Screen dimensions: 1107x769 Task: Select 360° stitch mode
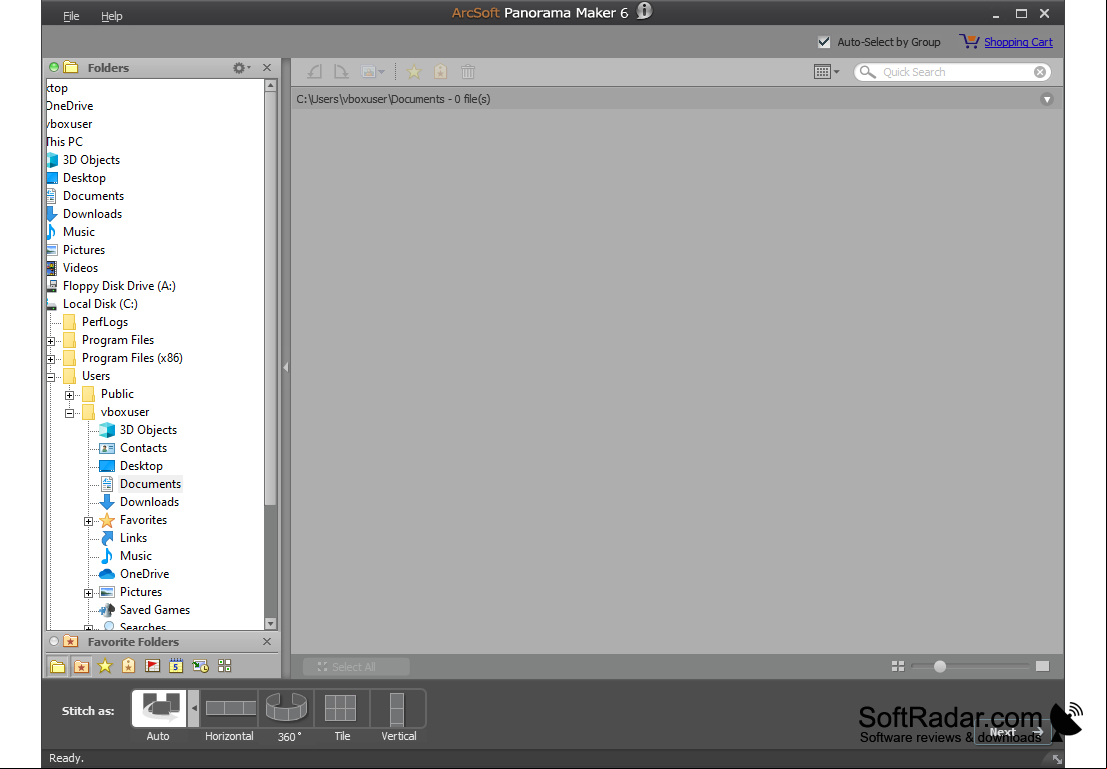click(287, 708)
